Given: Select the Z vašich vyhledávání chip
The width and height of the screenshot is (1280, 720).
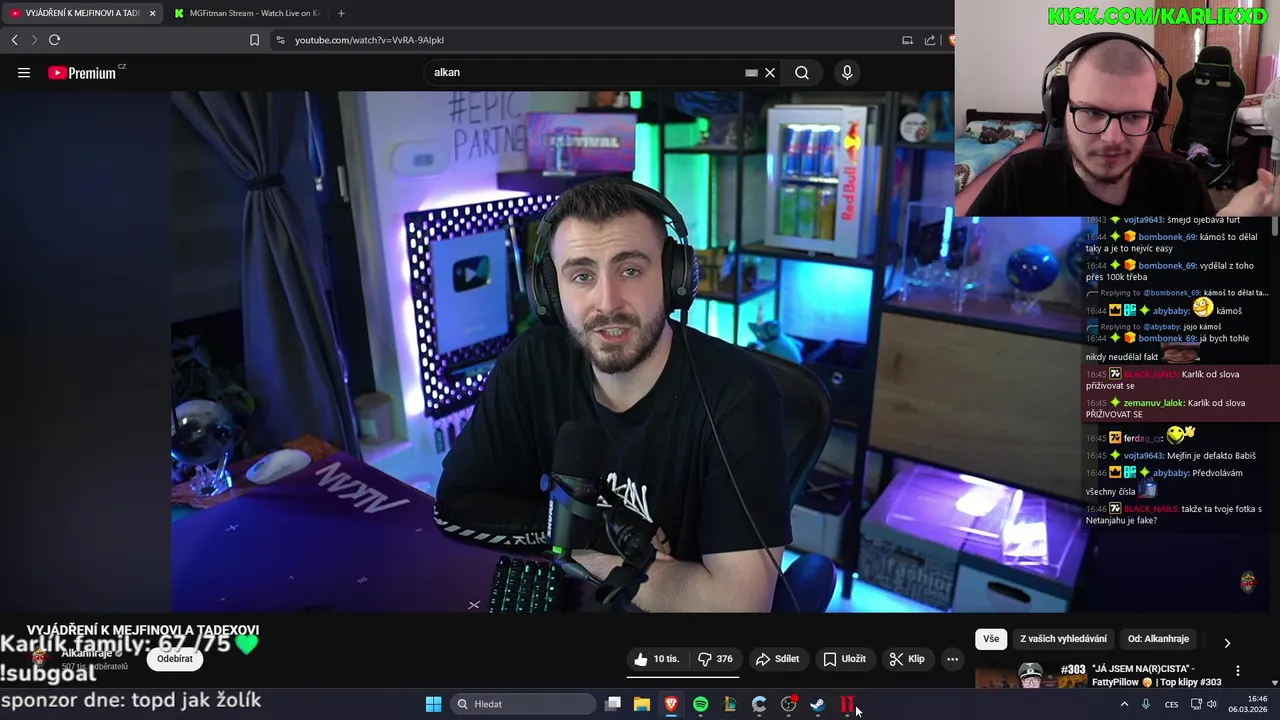Looking at the screenshot, I should (1063, 639).
